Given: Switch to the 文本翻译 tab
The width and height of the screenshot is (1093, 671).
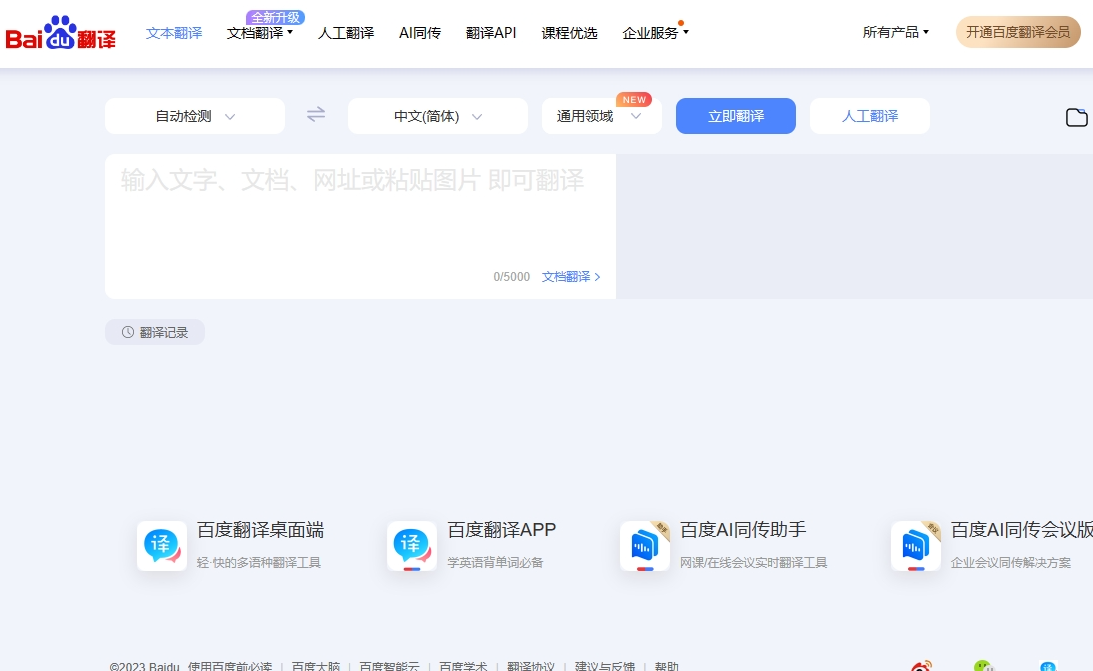Looking at the screenshot, I should pyautogui.click(x=174, y=33).
